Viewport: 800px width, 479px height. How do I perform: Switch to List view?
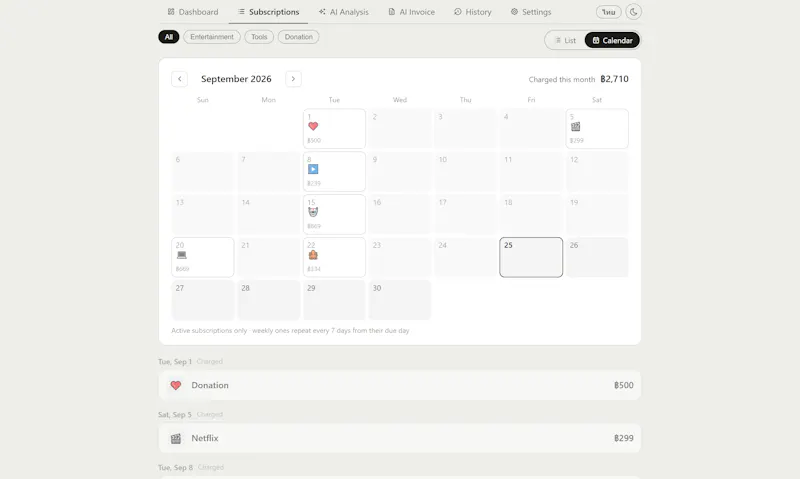coord(565,40)
